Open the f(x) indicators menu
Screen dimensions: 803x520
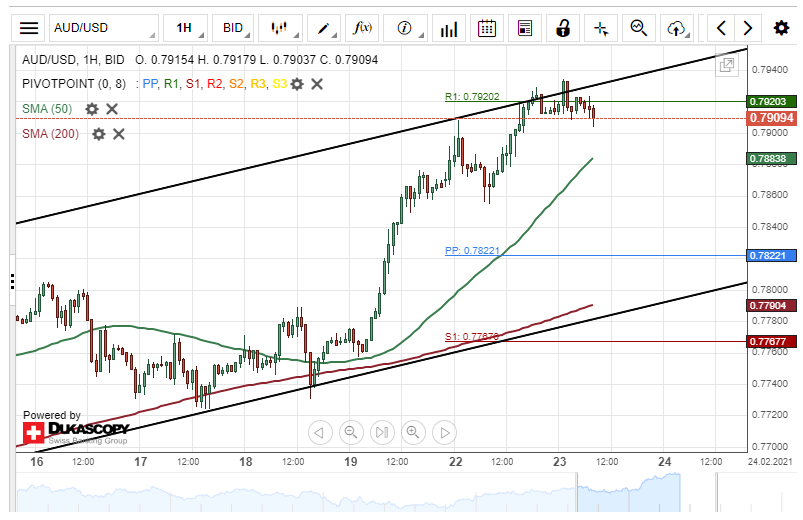pyautogui.click(x=363, y=28)
